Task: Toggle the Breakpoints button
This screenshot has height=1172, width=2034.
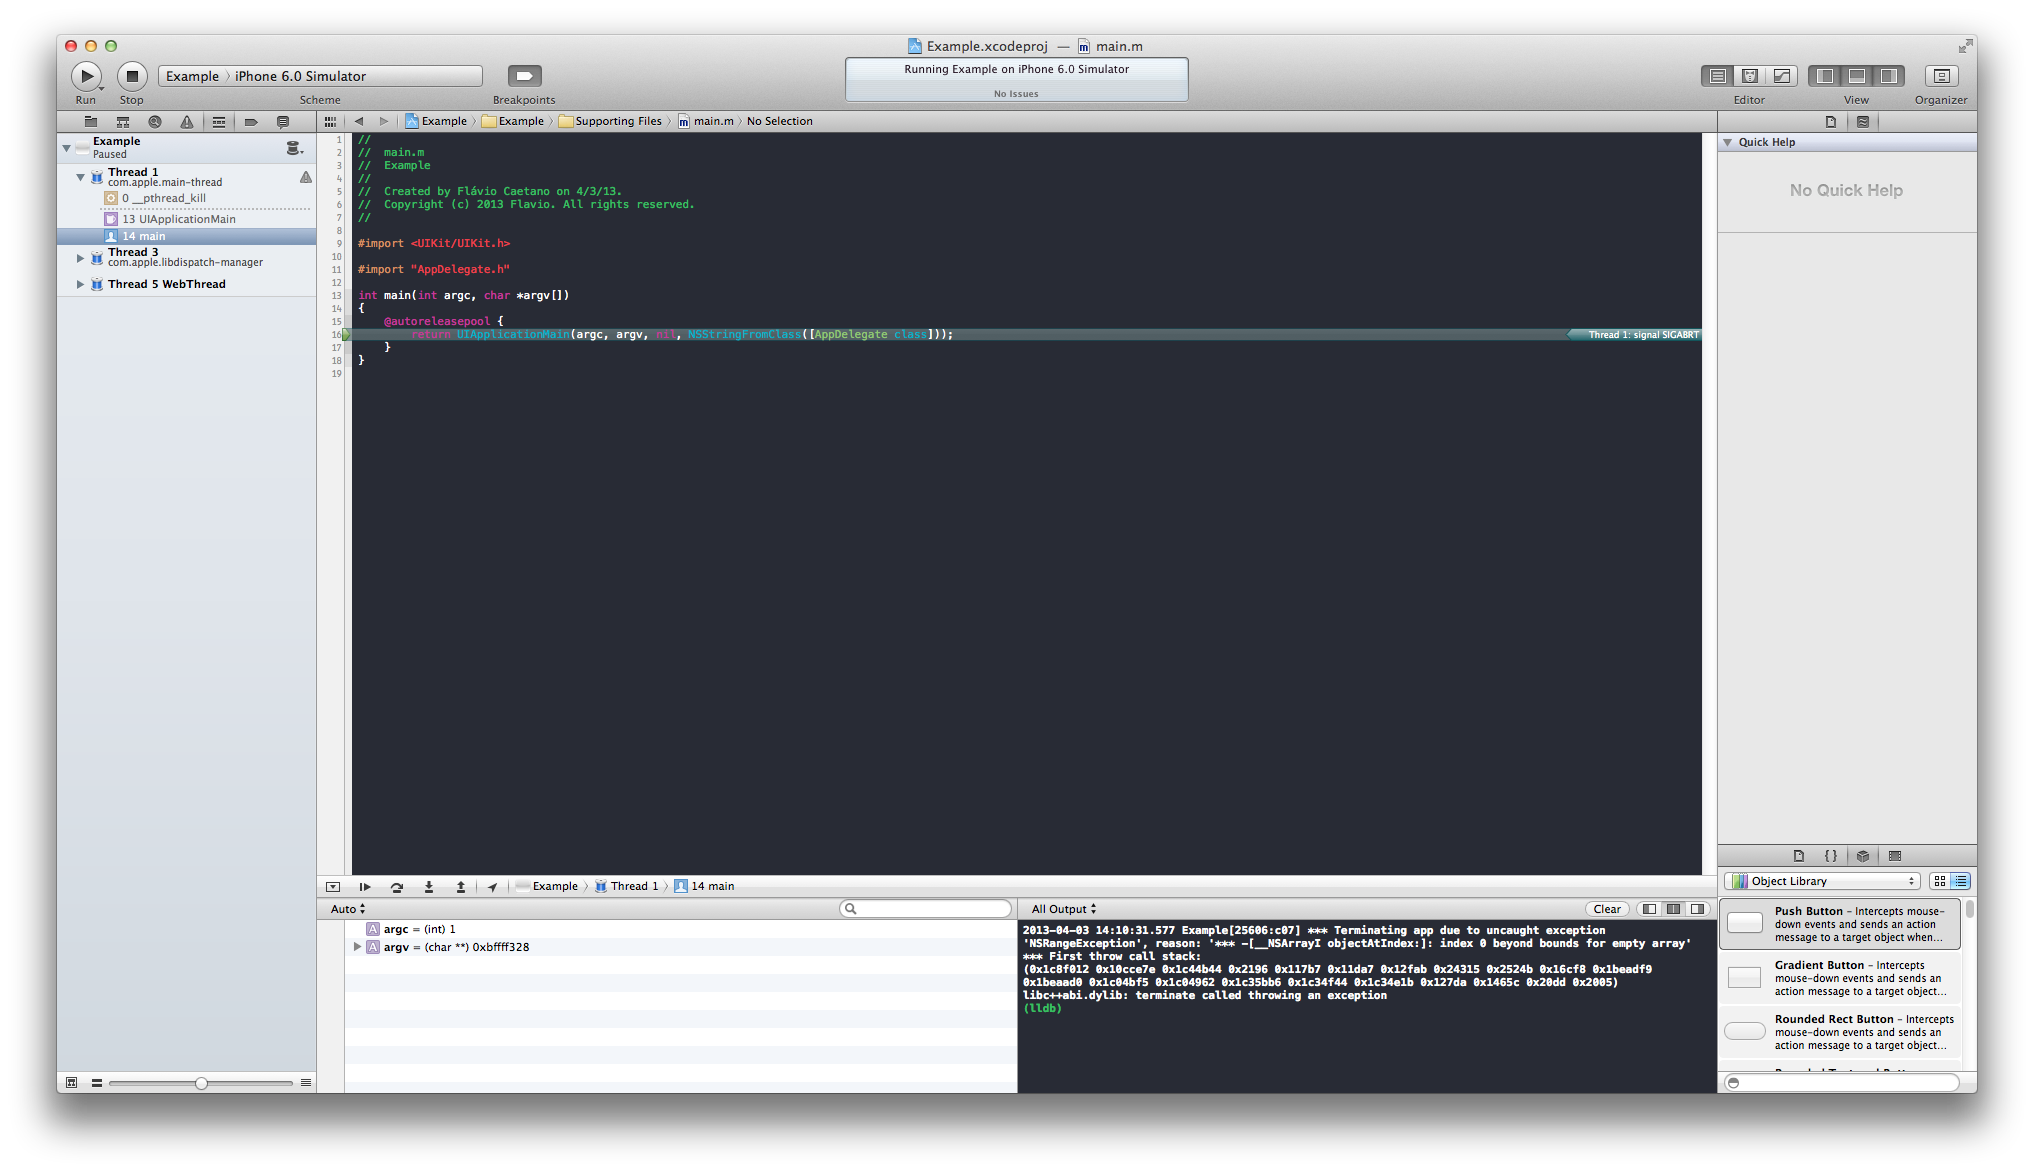Action: coord(524,76)
